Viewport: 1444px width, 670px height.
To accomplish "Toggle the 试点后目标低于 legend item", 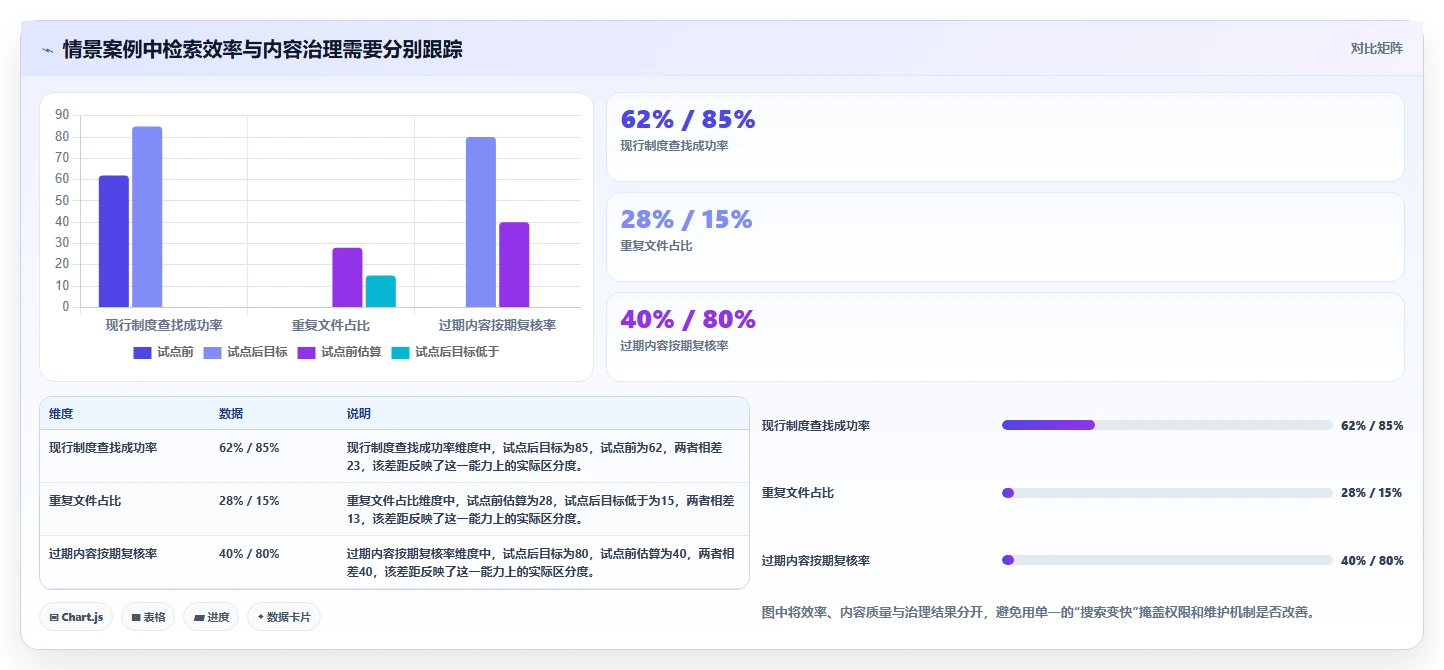I will [x=445, y=352].
